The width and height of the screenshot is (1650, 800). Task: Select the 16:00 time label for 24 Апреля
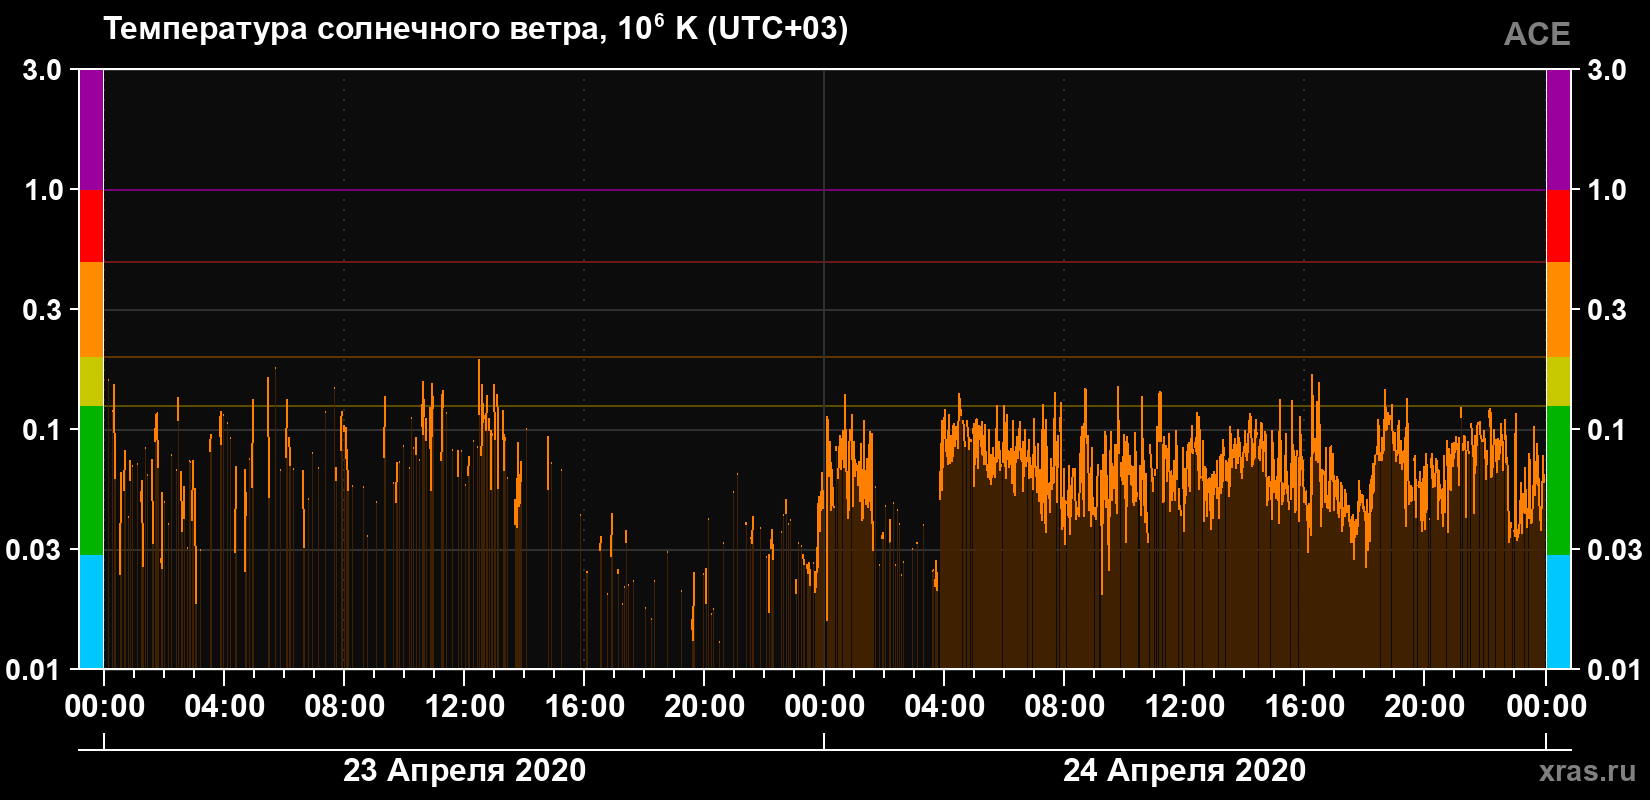(x=1304, y=707)
